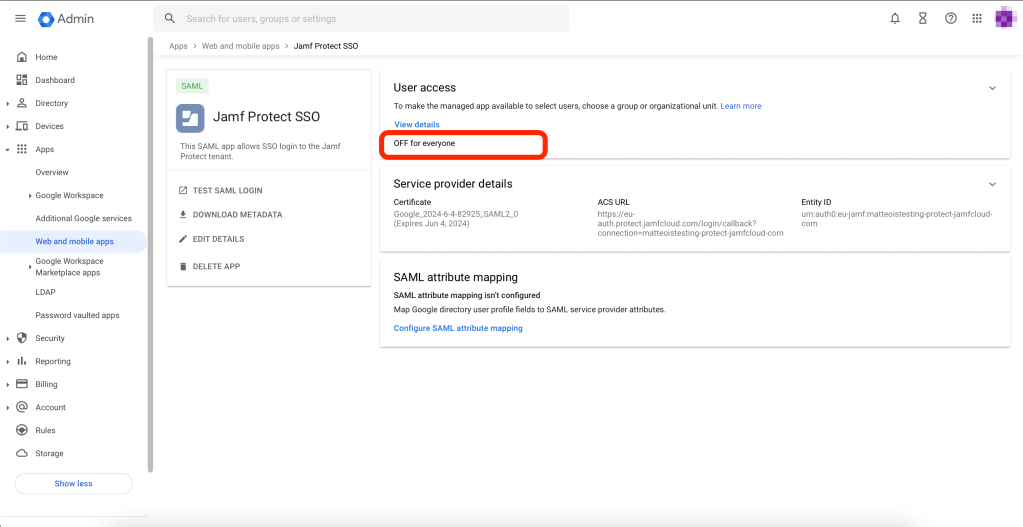Click the View details link

[416, 124]
